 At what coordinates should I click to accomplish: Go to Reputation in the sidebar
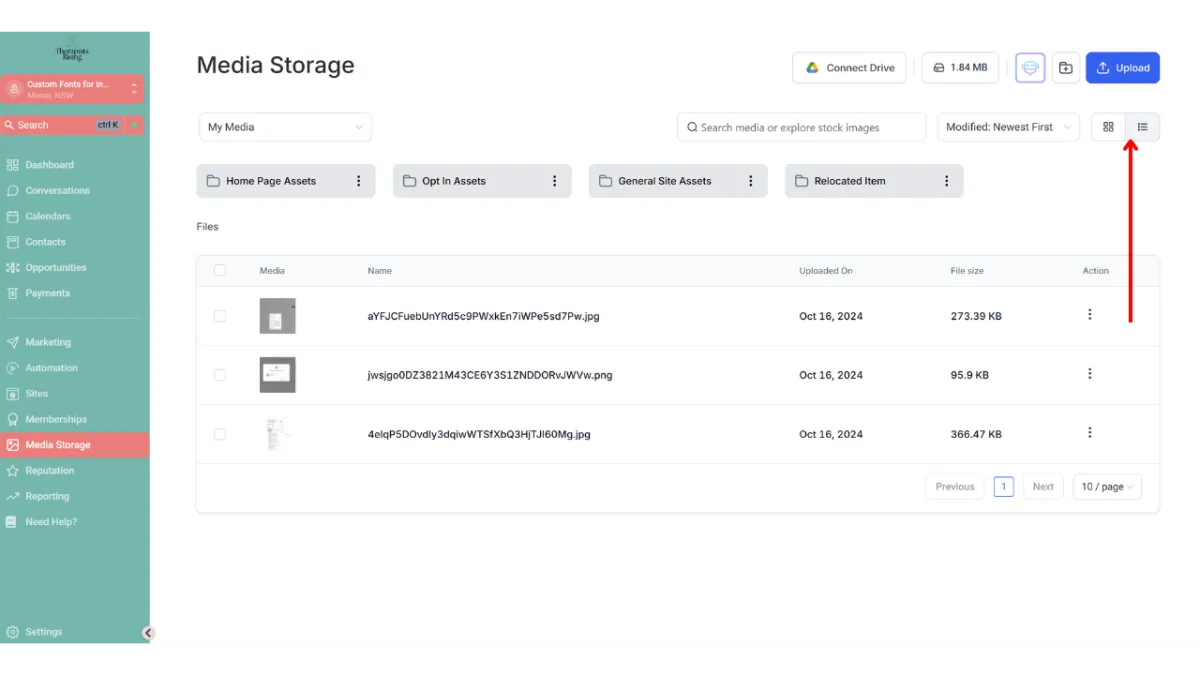click(50, 470)
